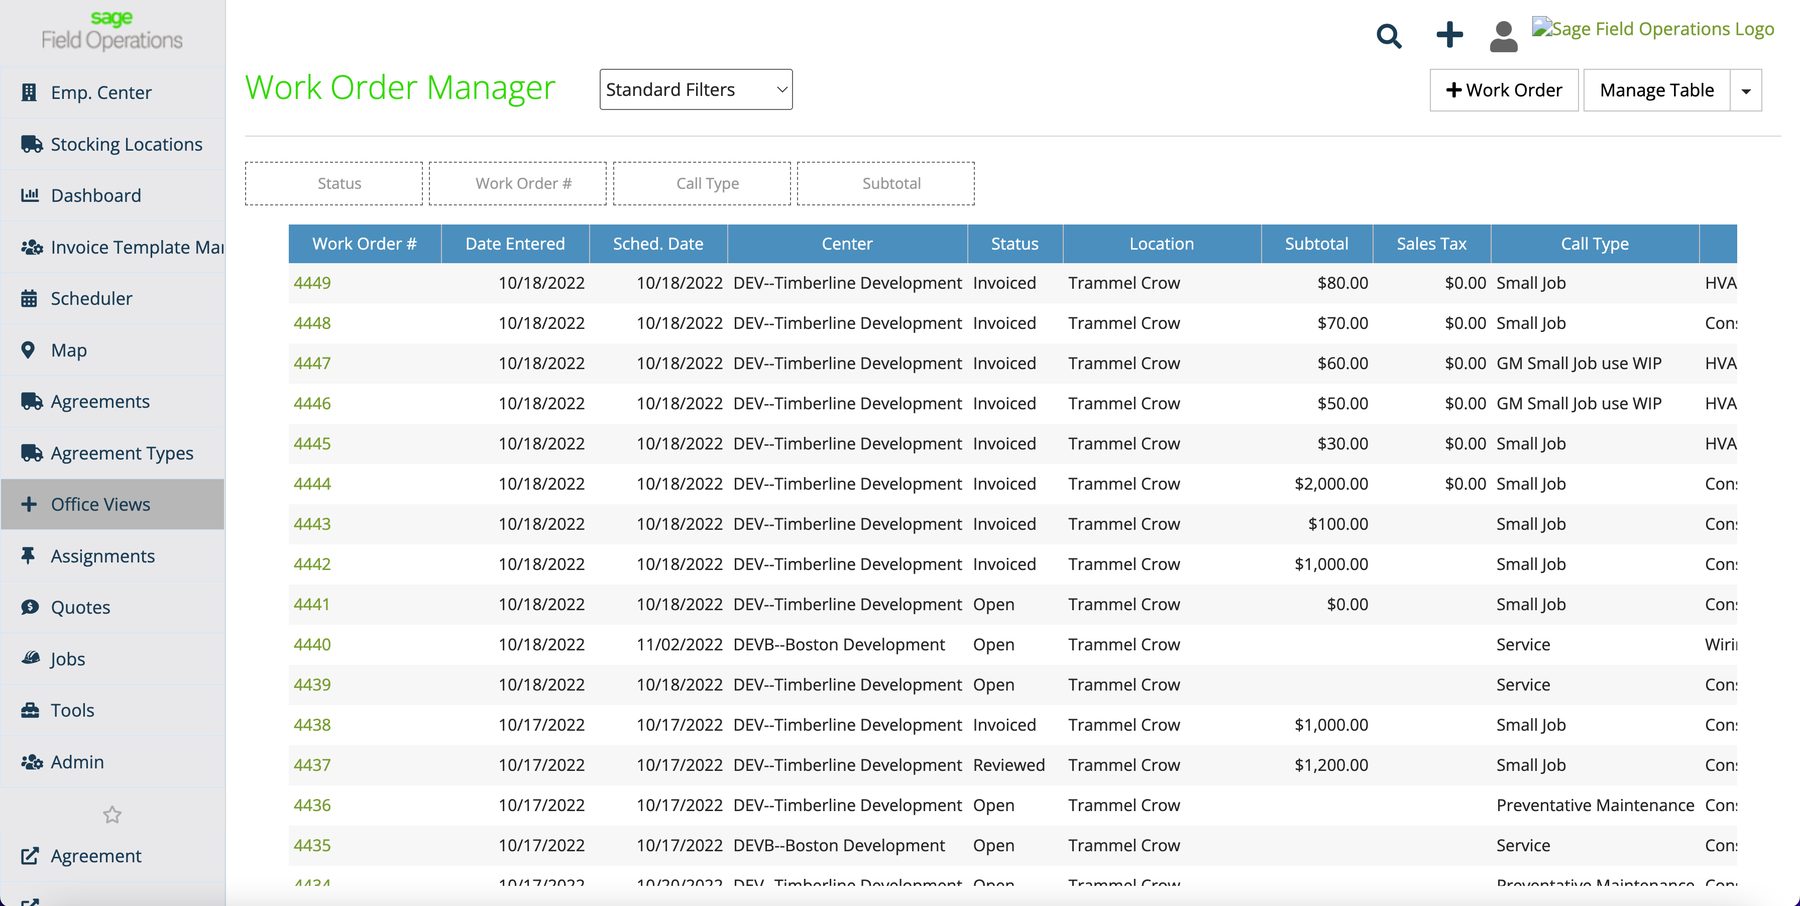Open work order 4440 link

click(312, 644)
